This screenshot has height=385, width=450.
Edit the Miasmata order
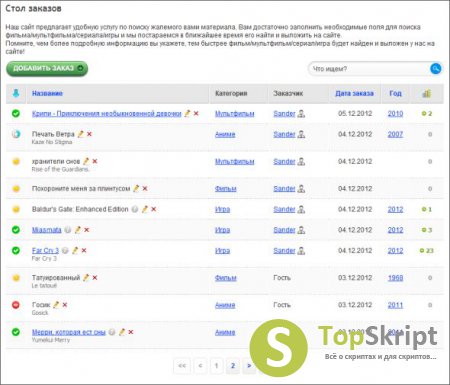[x=78, y=230]
